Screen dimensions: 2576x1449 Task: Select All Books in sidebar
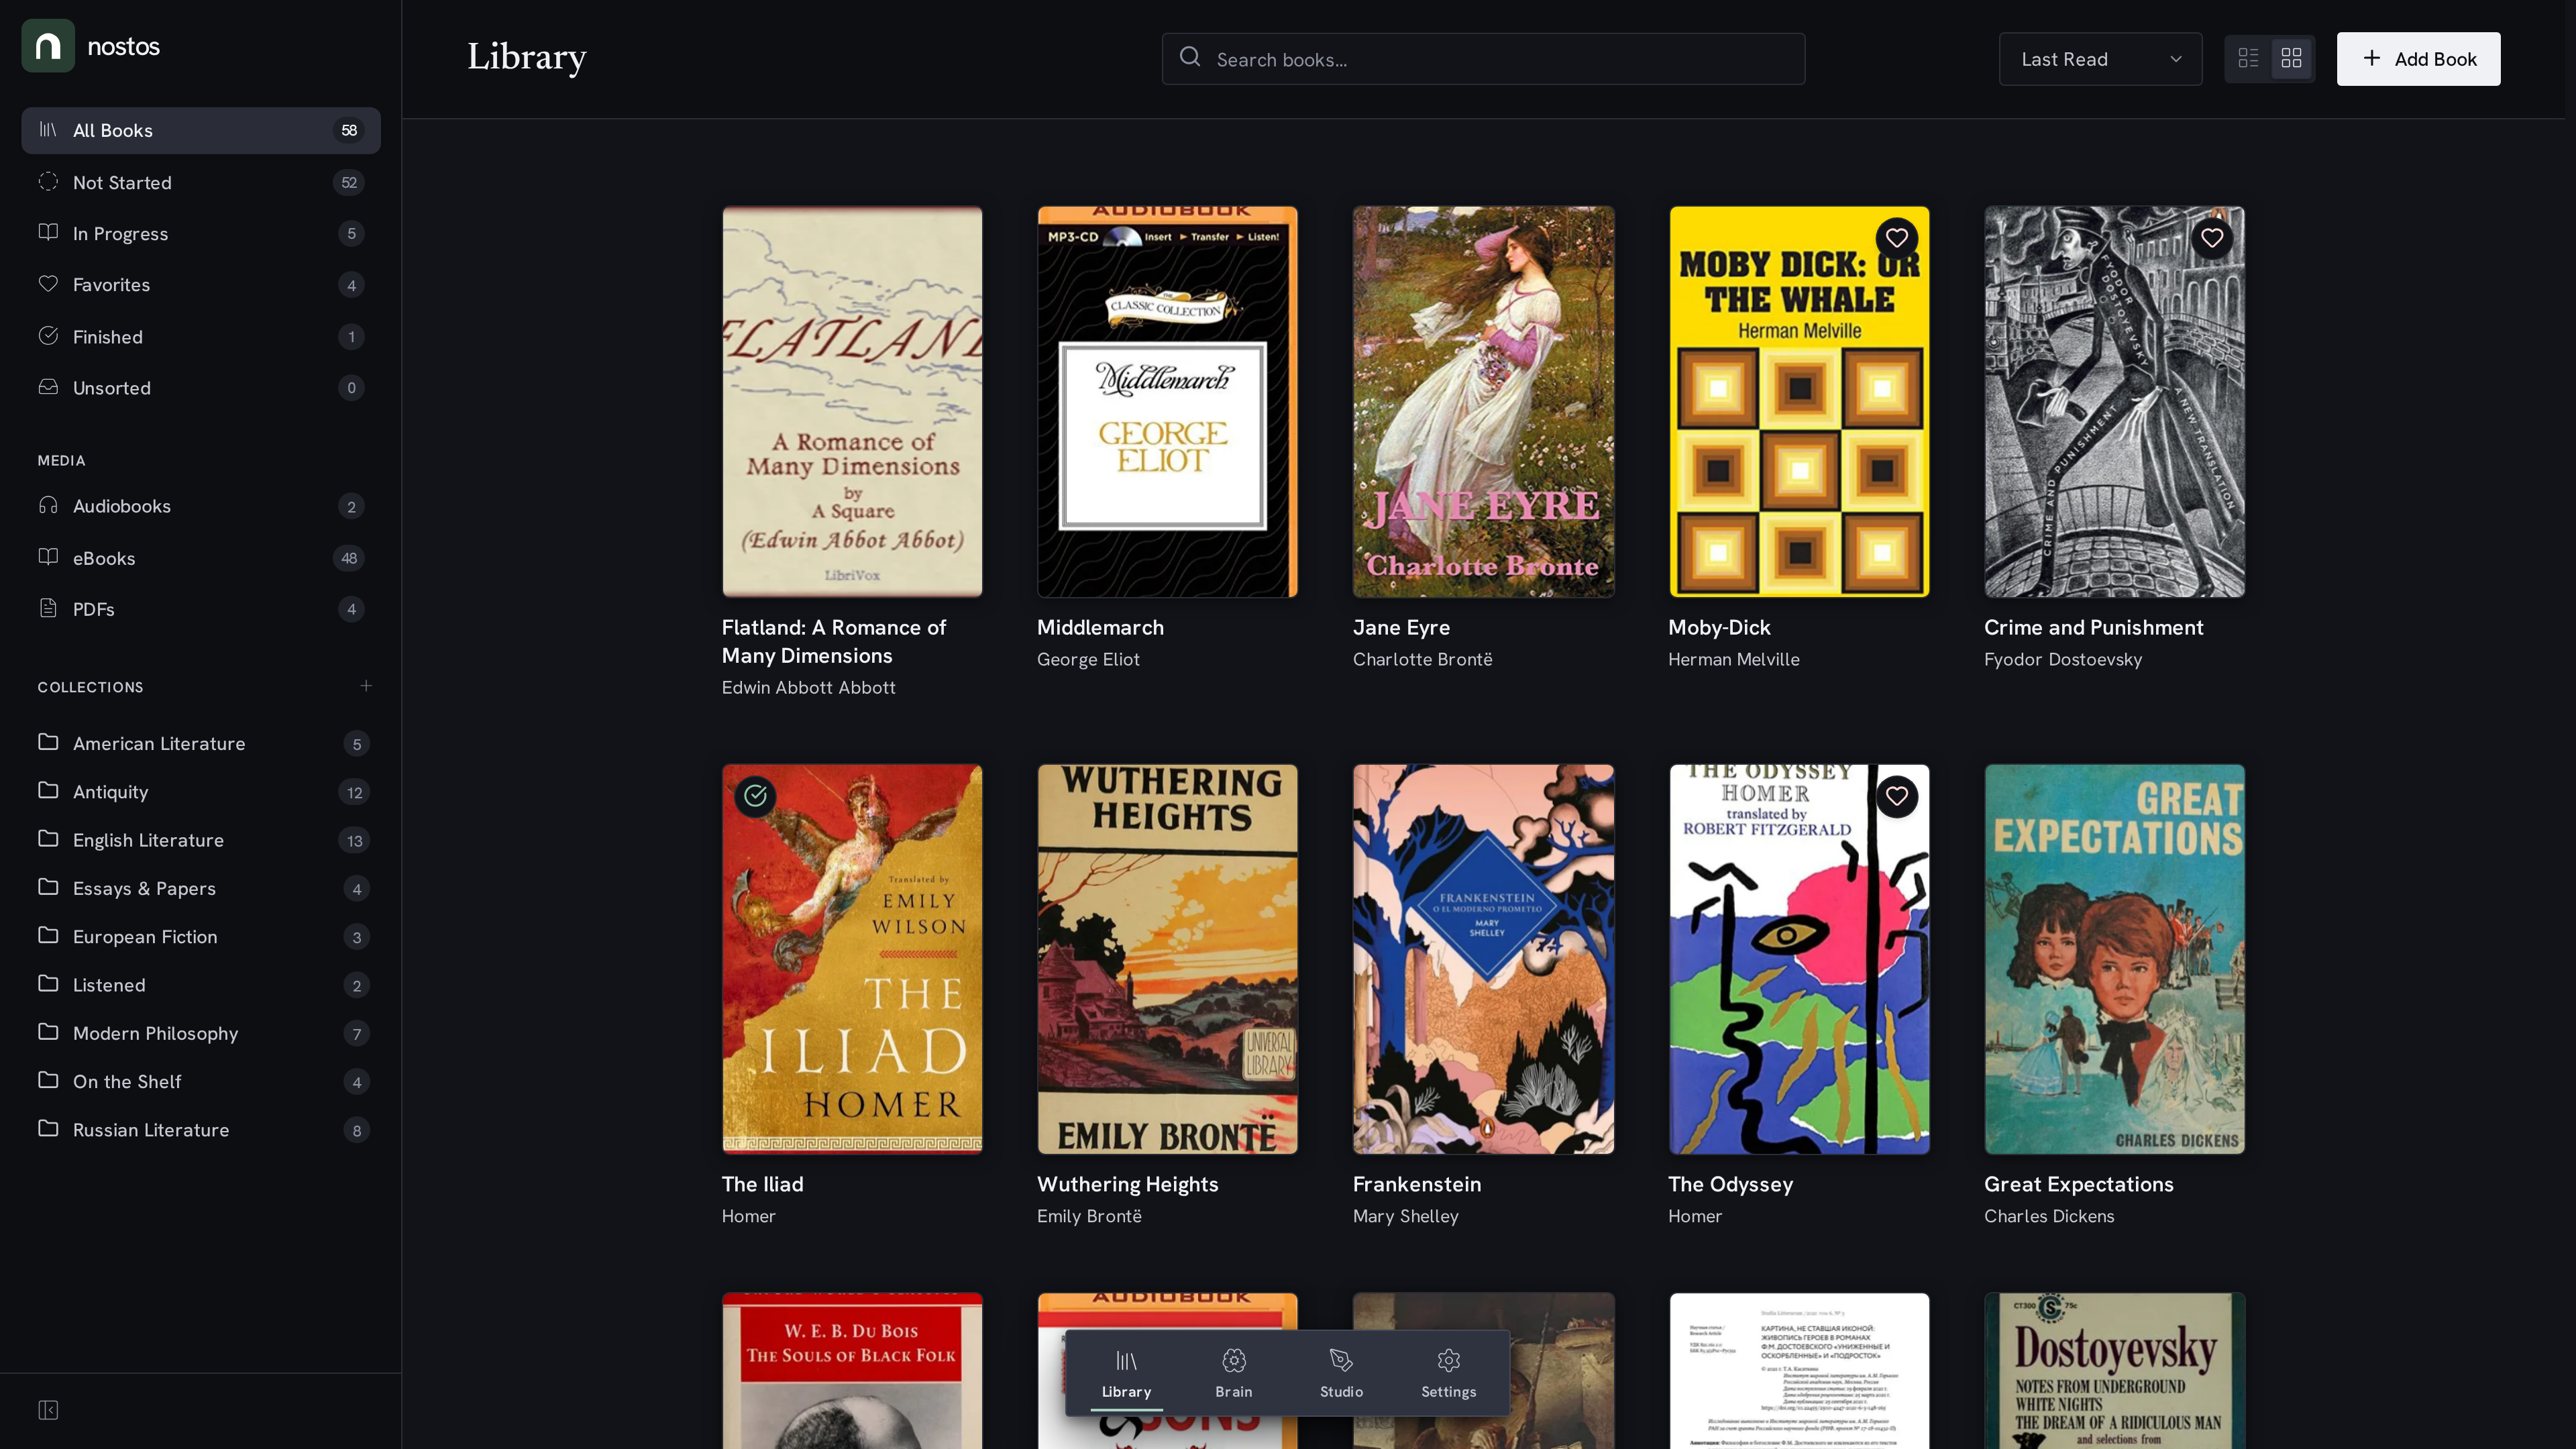pos(201,130)
